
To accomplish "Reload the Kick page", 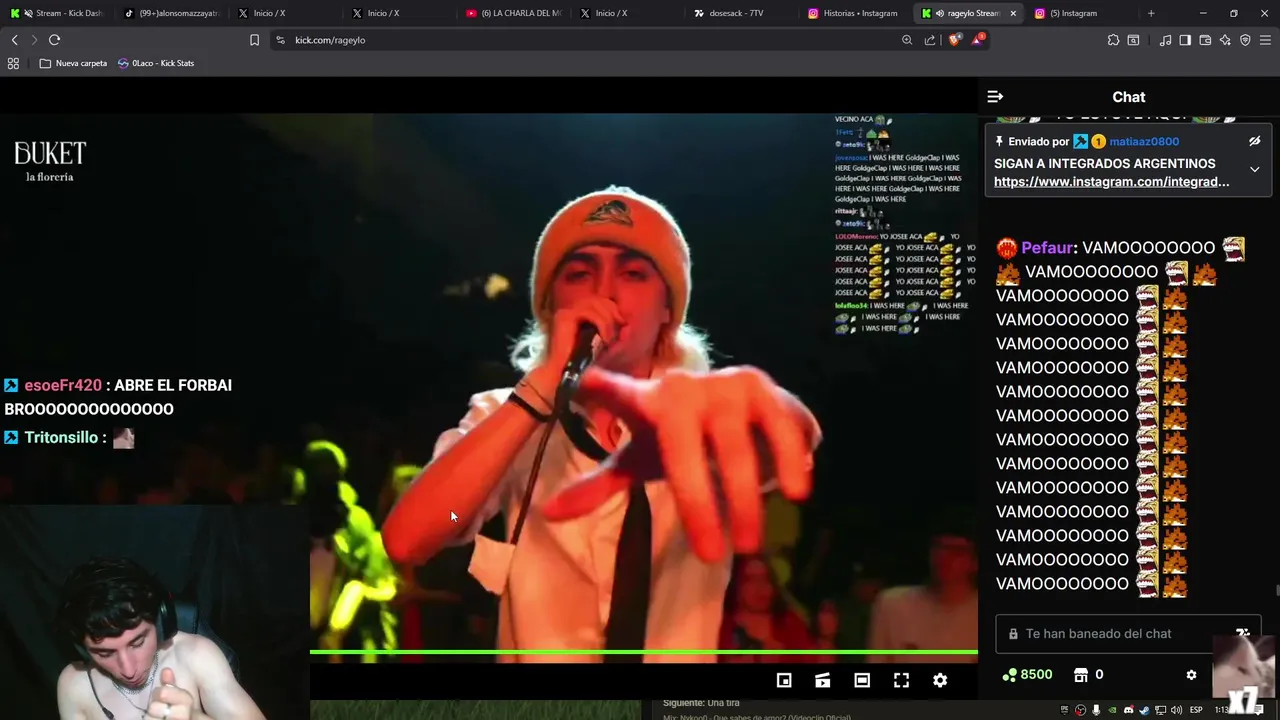I will pos(54,40).
